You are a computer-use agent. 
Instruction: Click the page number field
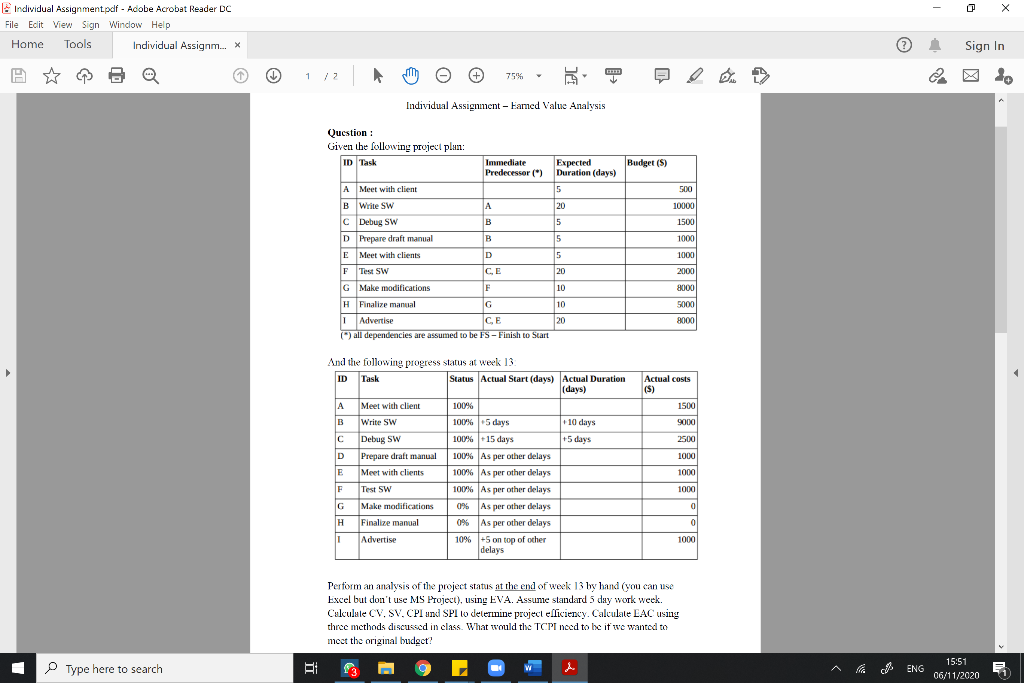pyautogui.click(x=308, y=75)
